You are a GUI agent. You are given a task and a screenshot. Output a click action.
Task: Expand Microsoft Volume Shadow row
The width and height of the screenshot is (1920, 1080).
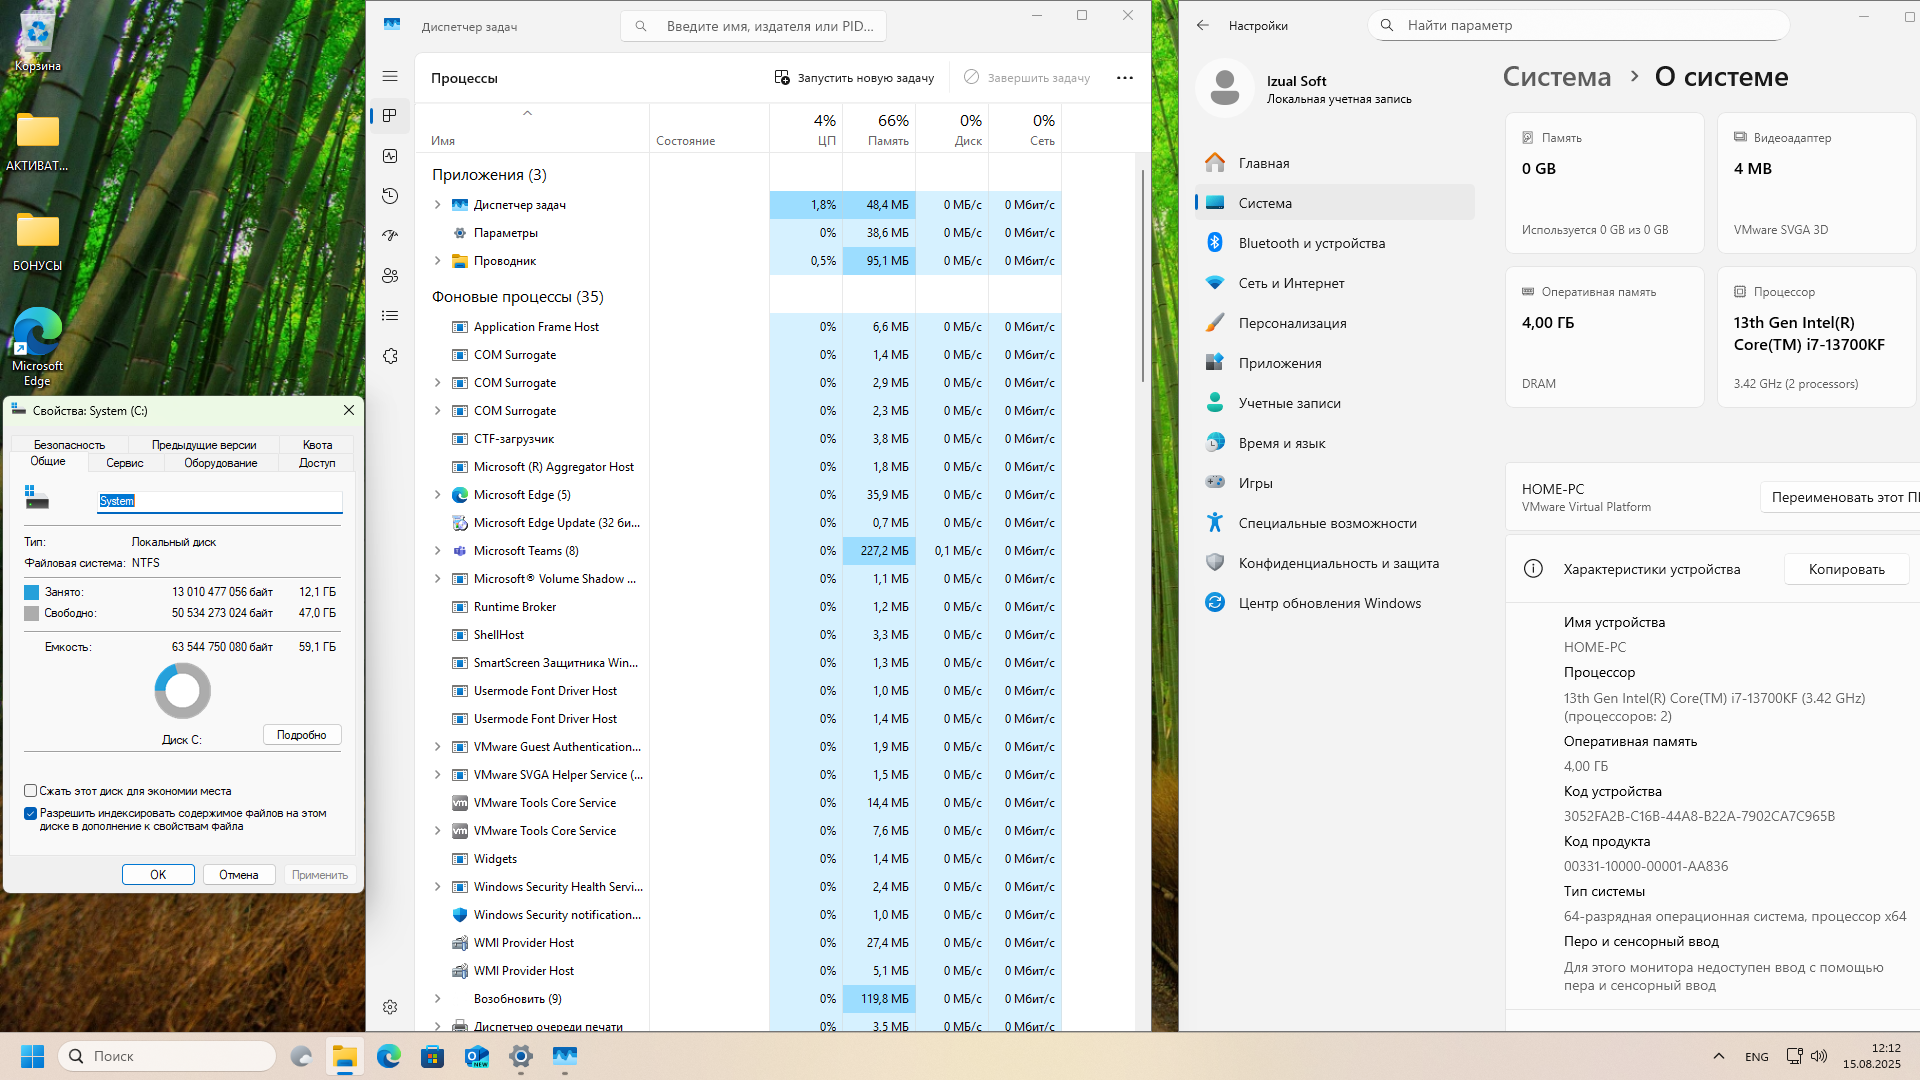point(437,579)
